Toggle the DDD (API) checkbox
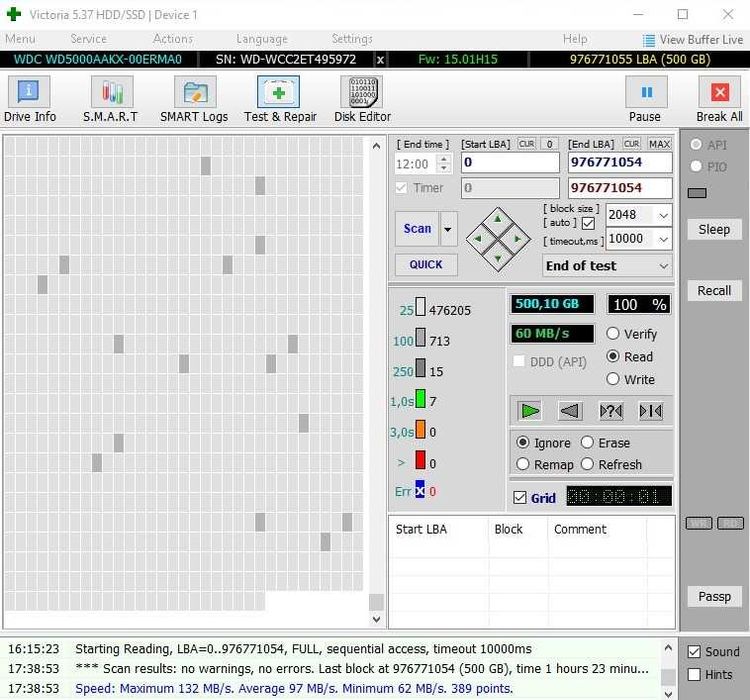 [x=518, y=361]
